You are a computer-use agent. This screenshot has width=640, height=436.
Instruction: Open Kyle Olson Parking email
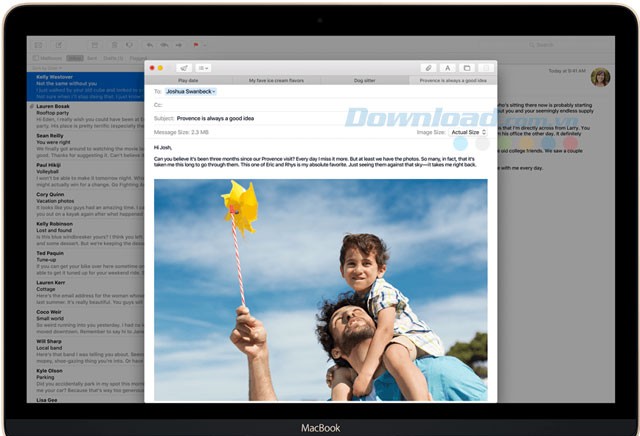pos(85,381)
